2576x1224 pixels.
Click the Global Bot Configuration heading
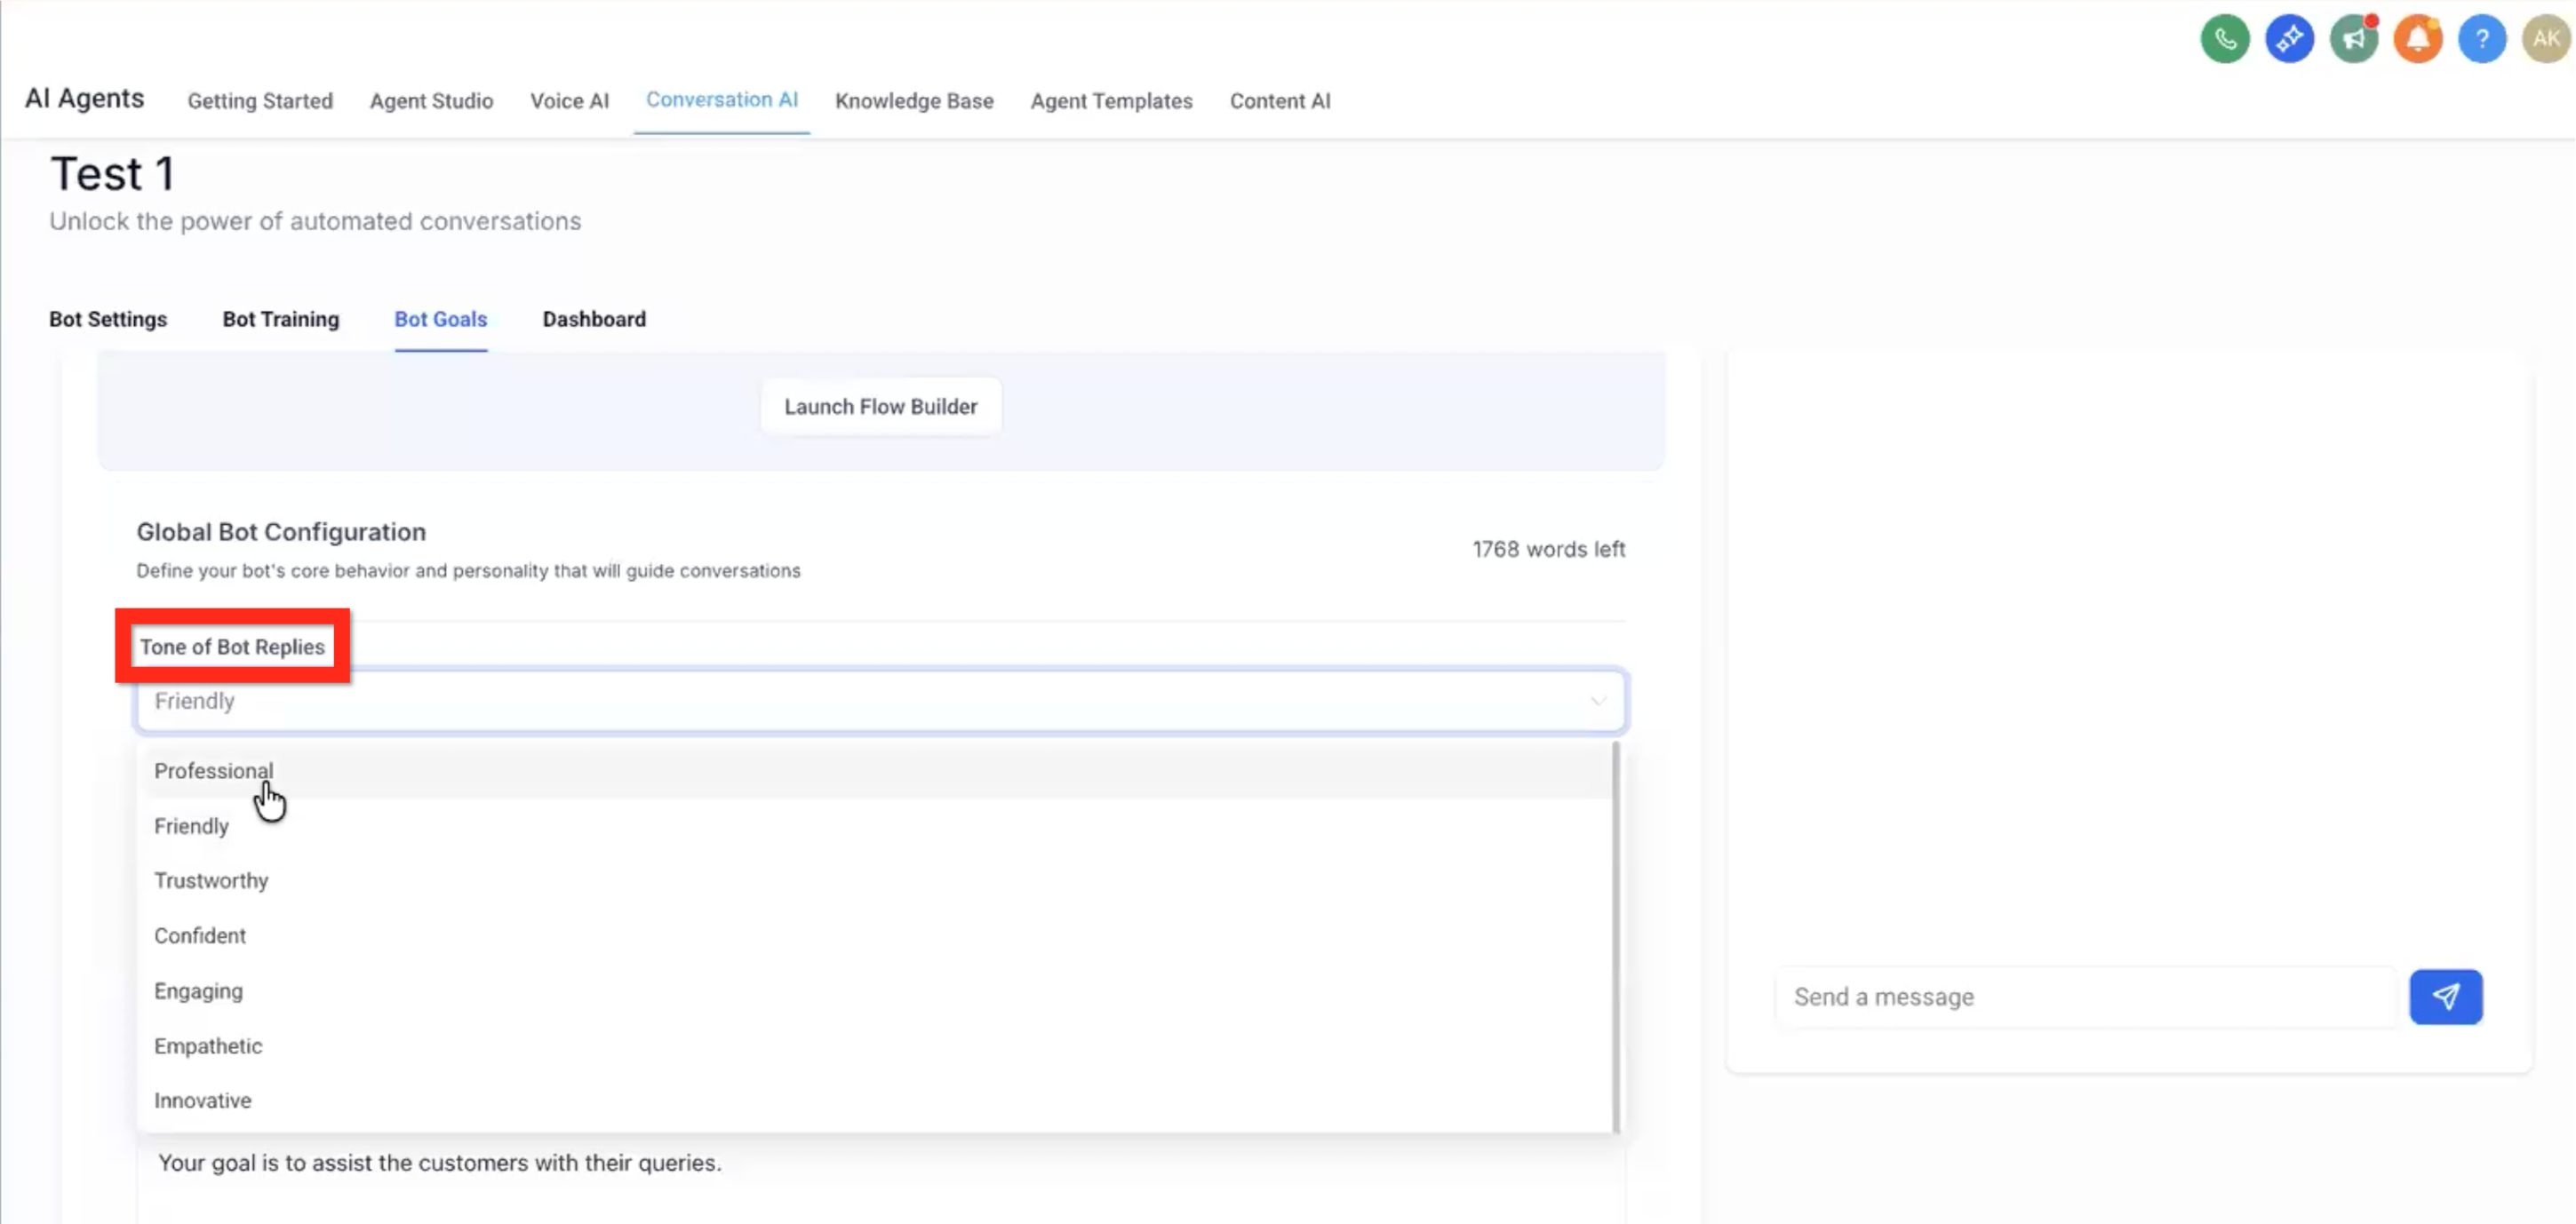pos(281,532)
